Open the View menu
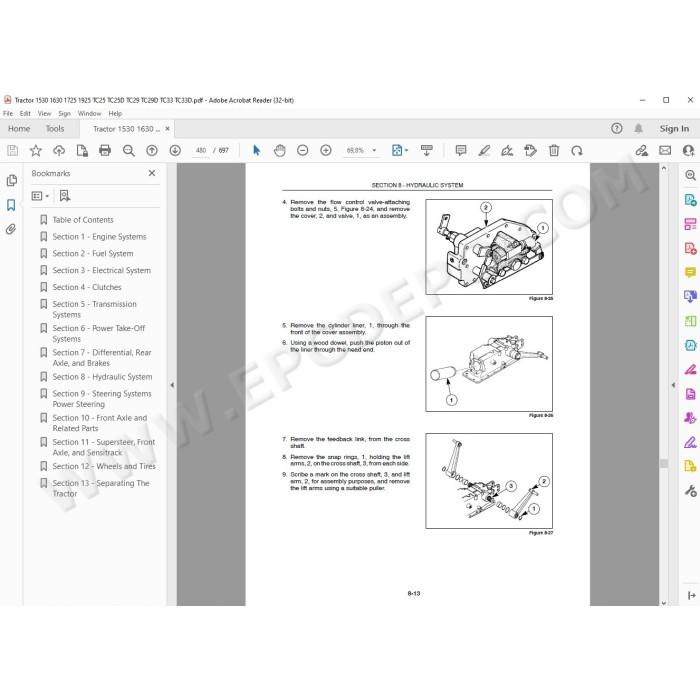Viewport: 700px width, 700px height. tap(44, 113)
